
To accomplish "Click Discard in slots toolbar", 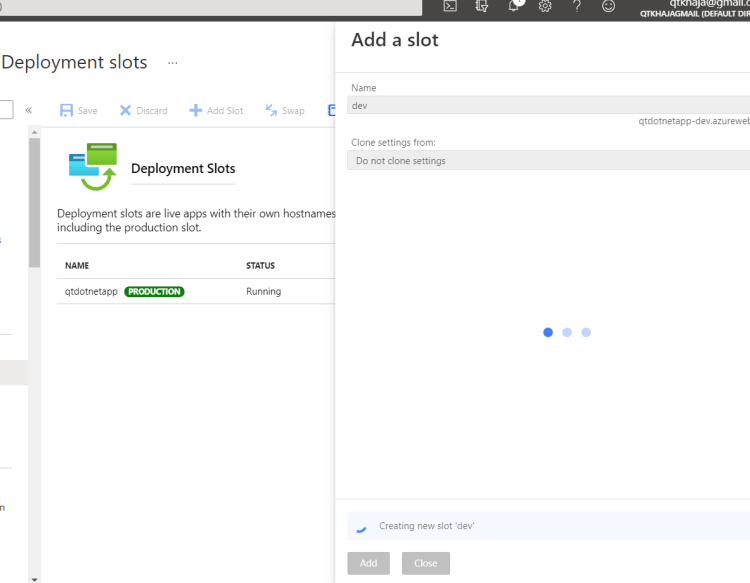I will pyautogui.click(x=143, y=110).
